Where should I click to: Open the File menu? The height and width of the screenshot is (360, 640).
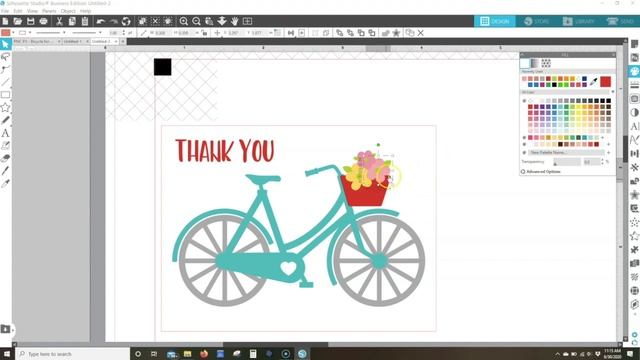click(5, 11)
